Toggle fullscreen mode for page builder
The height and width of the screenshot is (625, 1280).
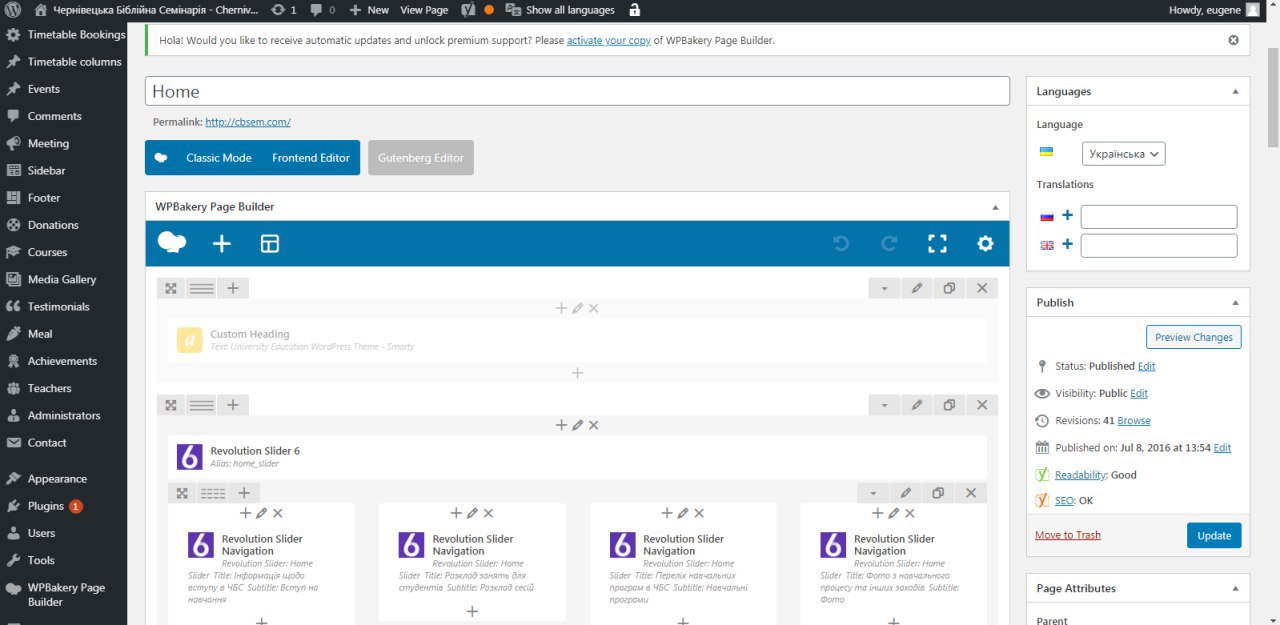(x=937, y=243)
